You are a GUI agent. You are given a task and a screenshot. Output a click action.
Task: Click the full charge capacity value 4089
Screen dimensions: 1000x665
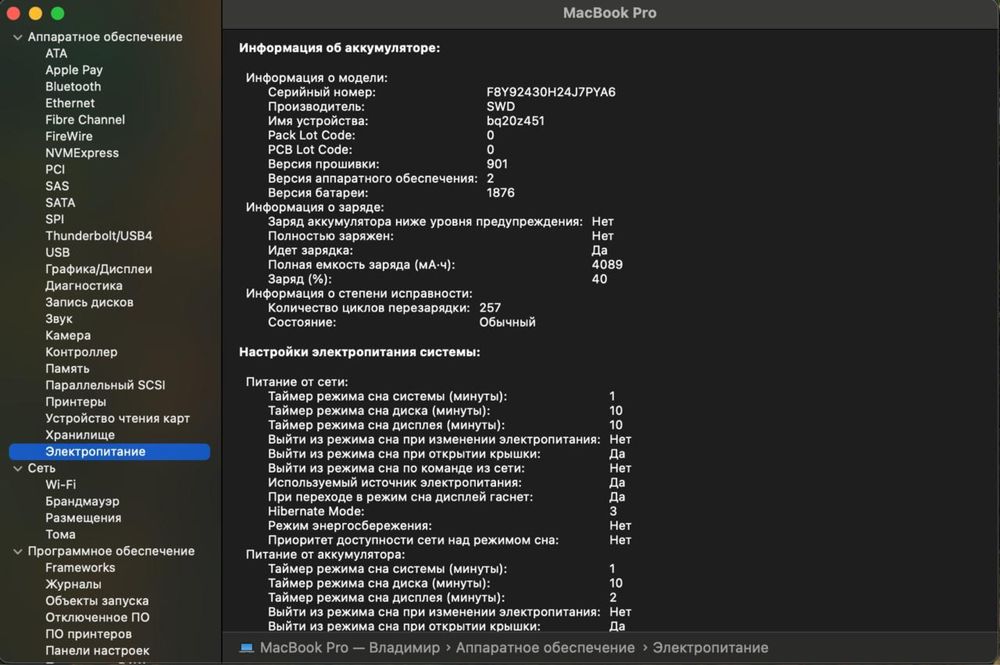(x=607, y=265)
